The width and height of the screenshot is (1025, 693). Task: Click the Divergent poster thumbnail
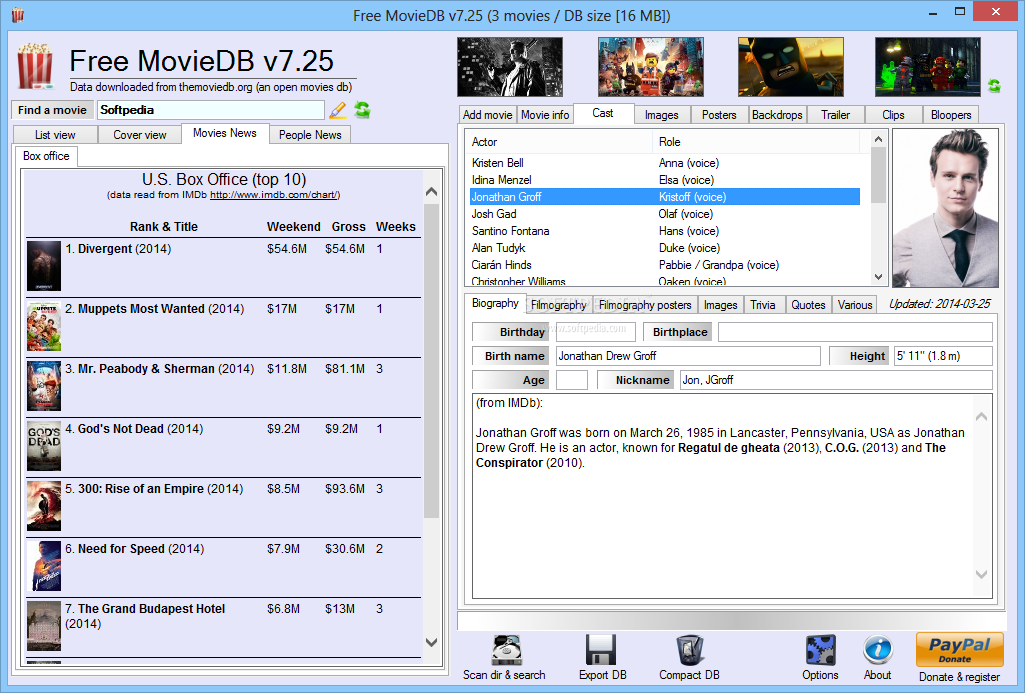pyautogui.click(x=44, y=266)
